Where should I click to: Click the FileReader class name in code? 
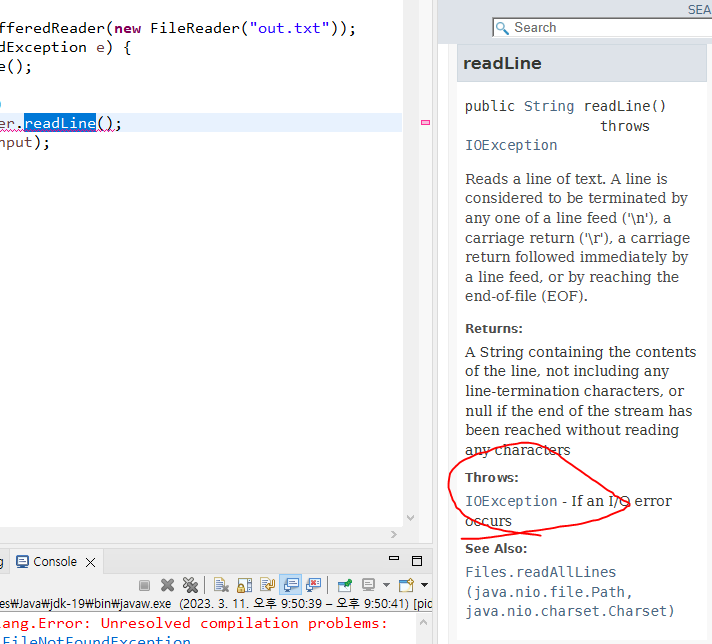195,29
